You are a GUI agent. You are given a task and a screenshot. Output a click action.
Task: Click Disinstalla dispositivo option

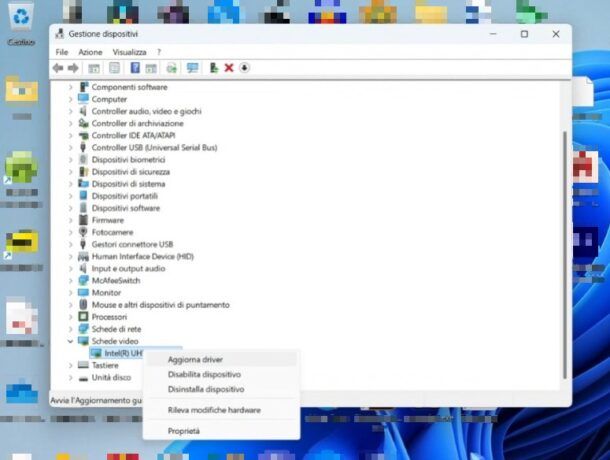click(x=205, y=389)
